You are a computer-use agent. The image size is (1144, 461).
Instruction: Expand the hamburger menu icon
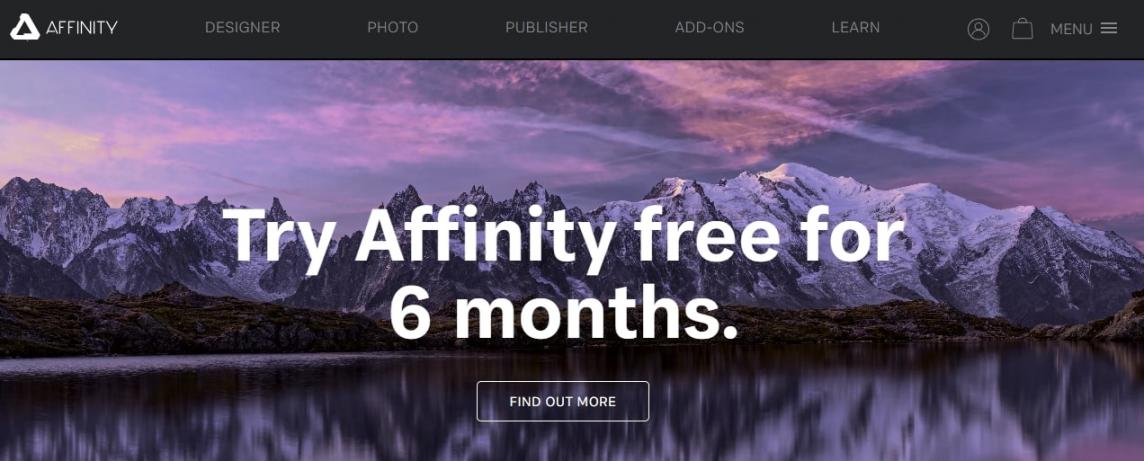click(x=1108, y=28)
